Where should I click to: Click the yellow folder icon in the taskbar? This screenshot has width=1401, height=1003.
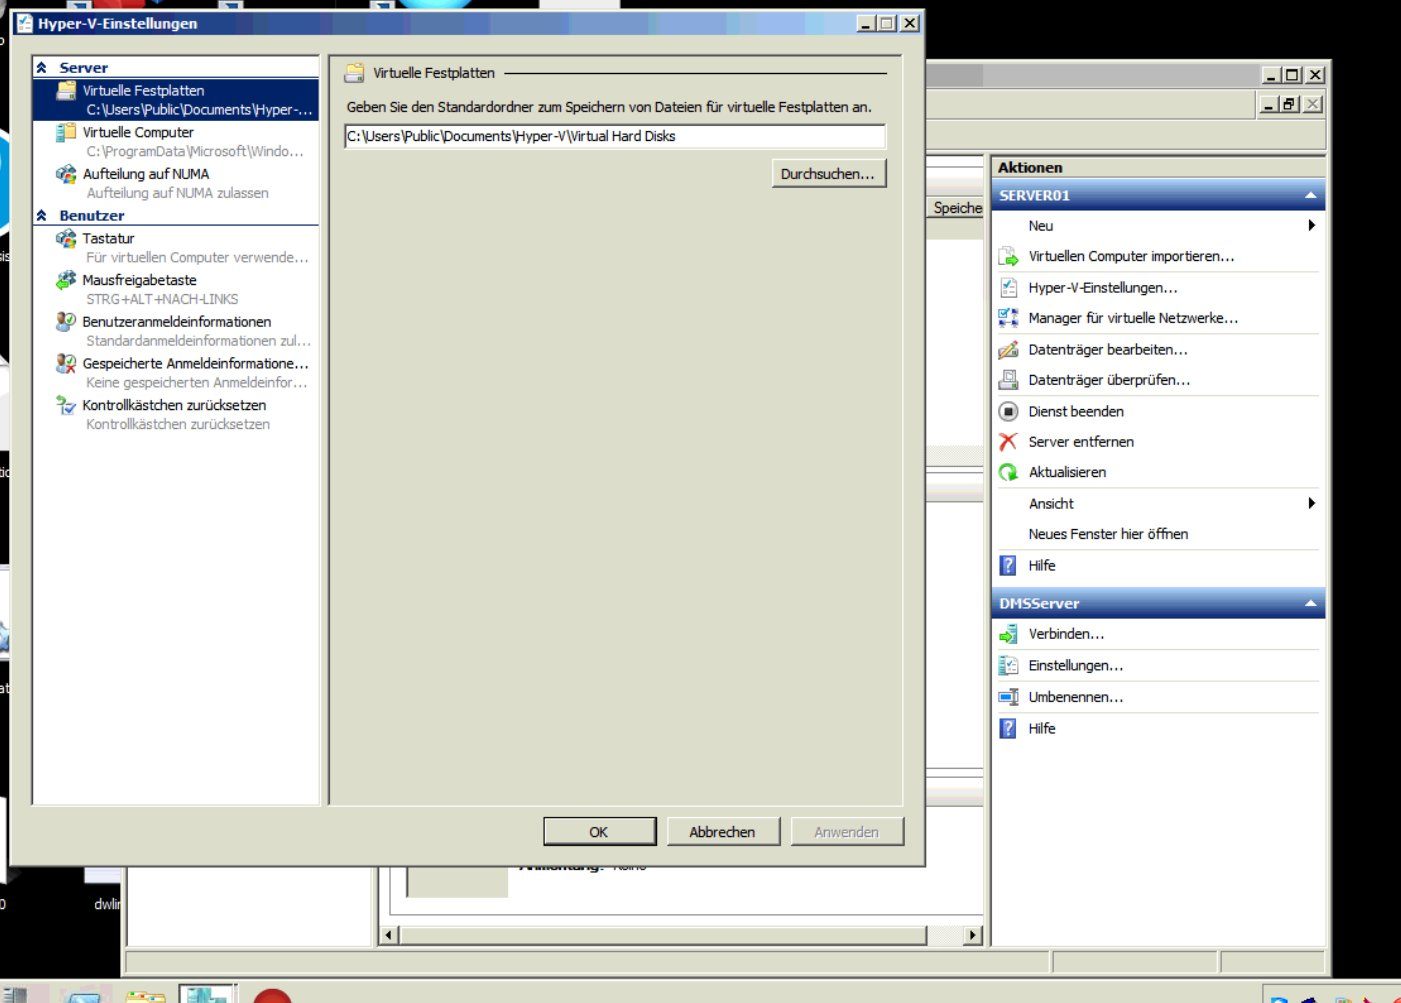(x=145, y=996)
